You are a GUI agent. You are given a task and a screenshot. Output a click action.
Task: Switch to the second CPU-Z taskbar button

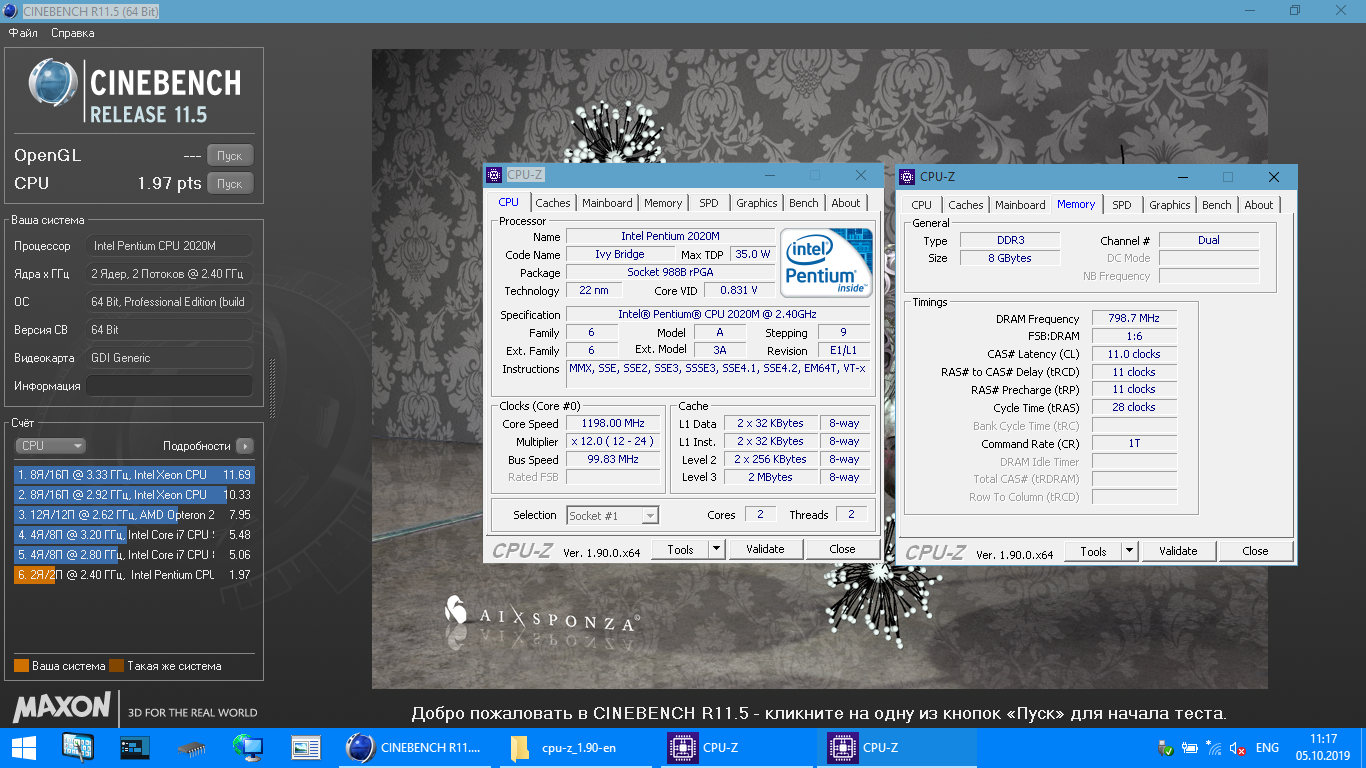(x=896, y=747)
